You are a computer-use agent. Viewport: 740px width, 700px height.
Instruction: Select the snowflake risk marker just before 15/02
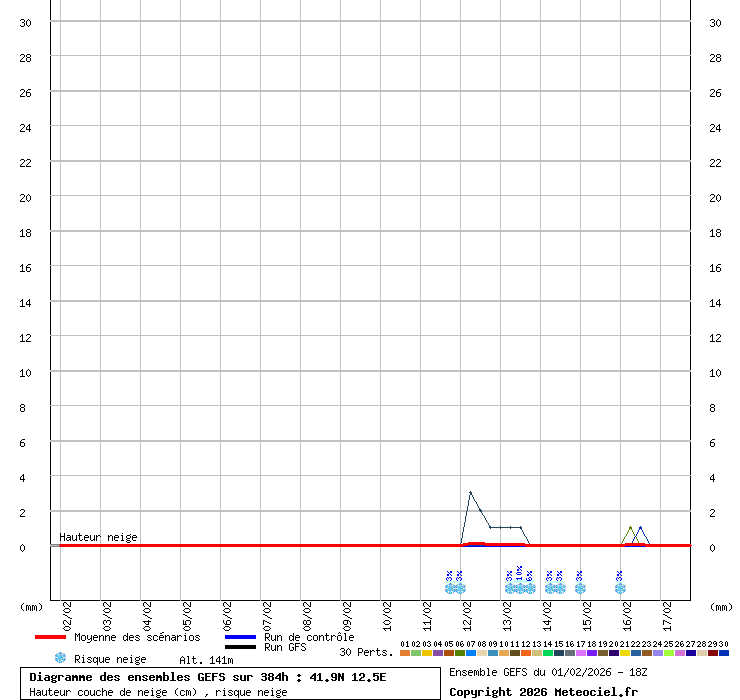point(580,588)
